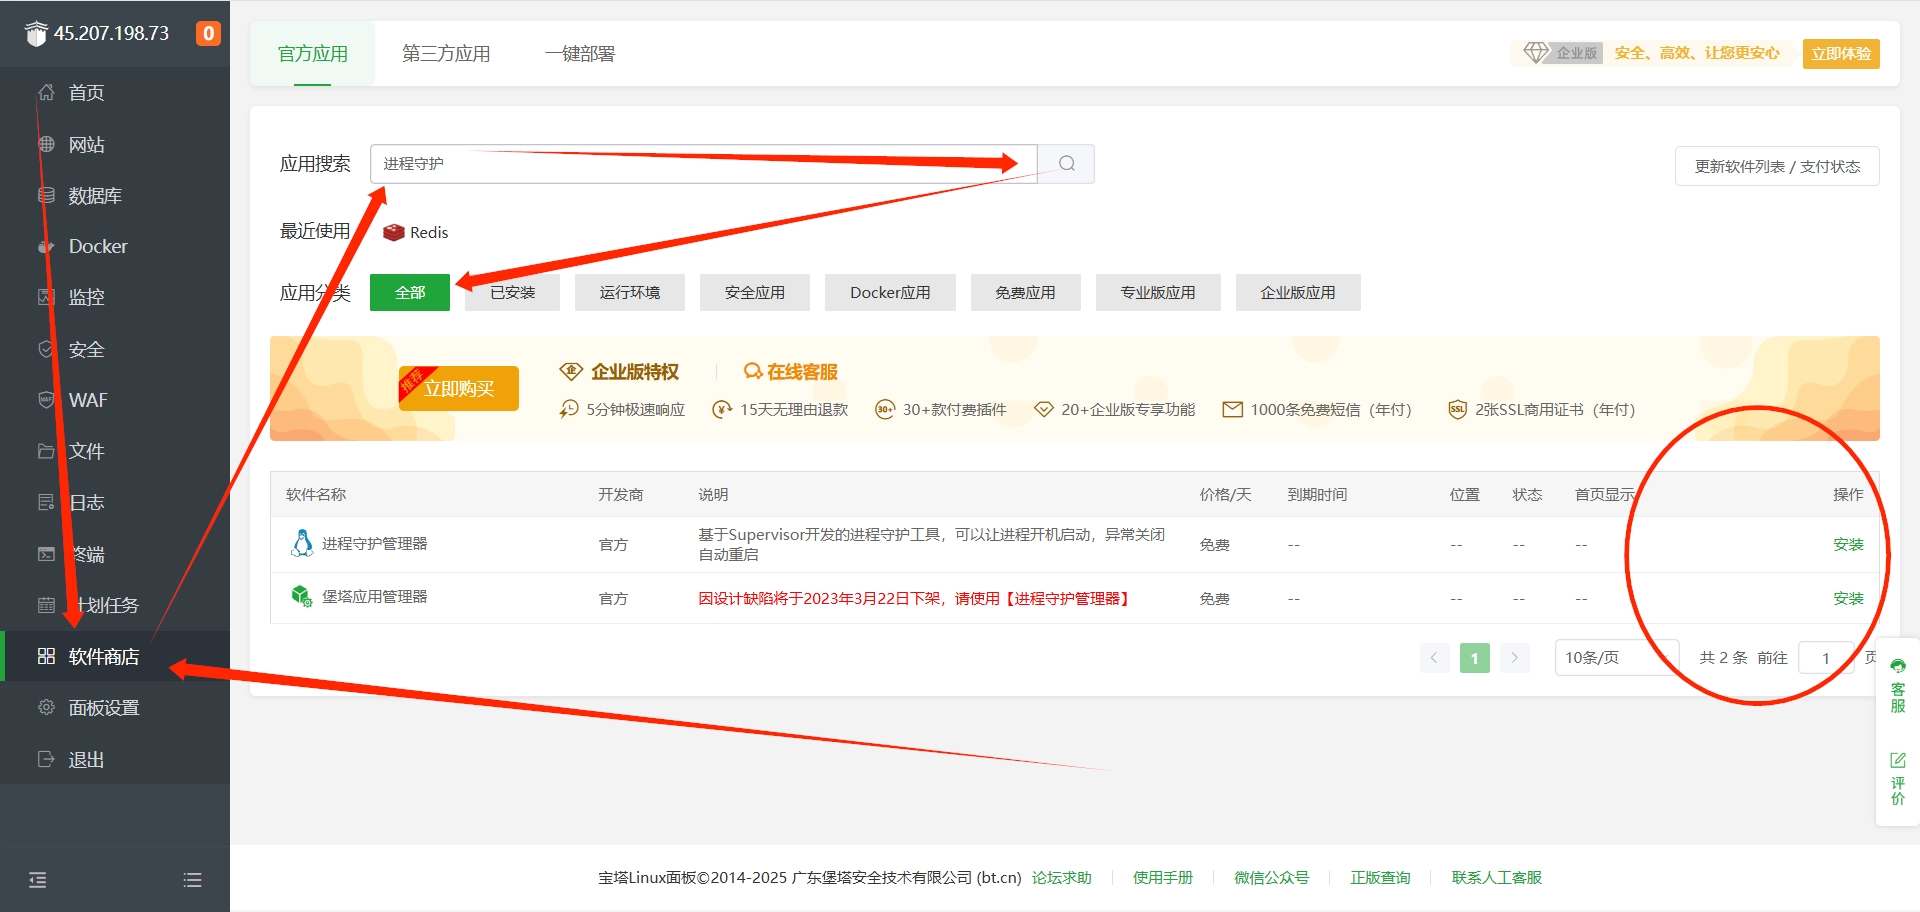1920x912 pixels.
Task: Open the WAF shield icon in sidebar
Action: tap(46, 400)
